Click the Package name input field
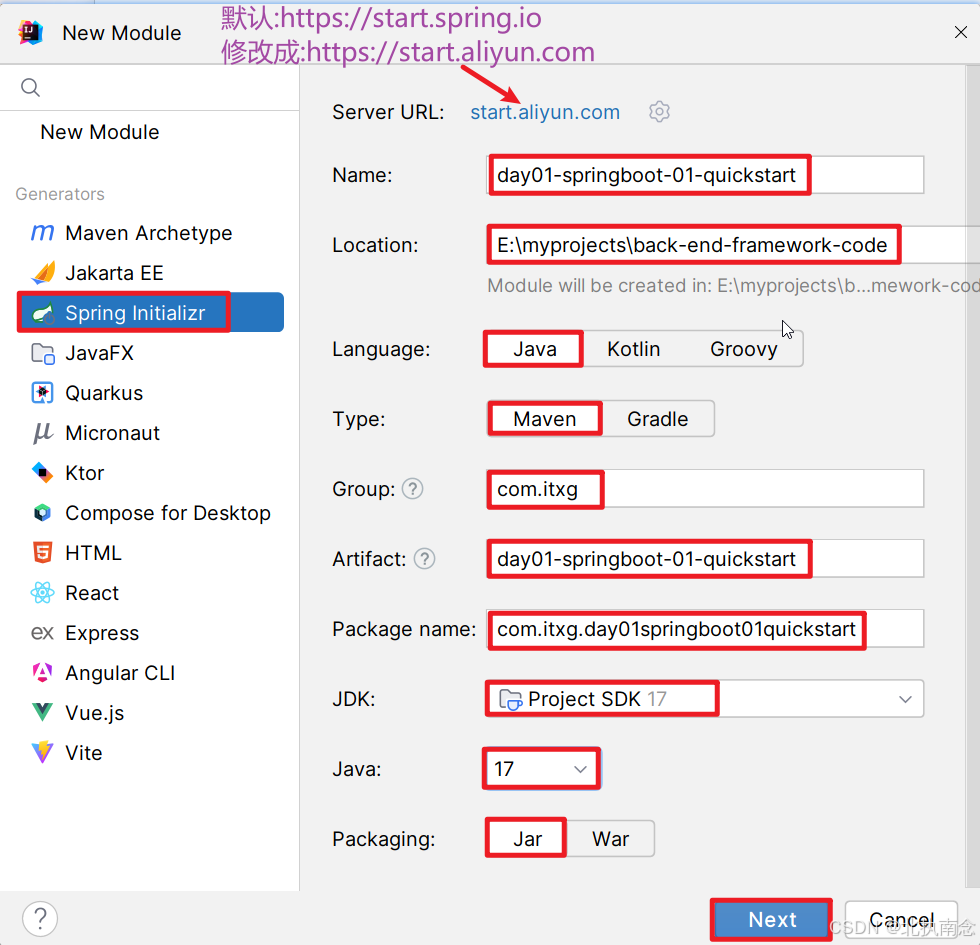This screenshot has width=980, height=945. coord(705,629)
